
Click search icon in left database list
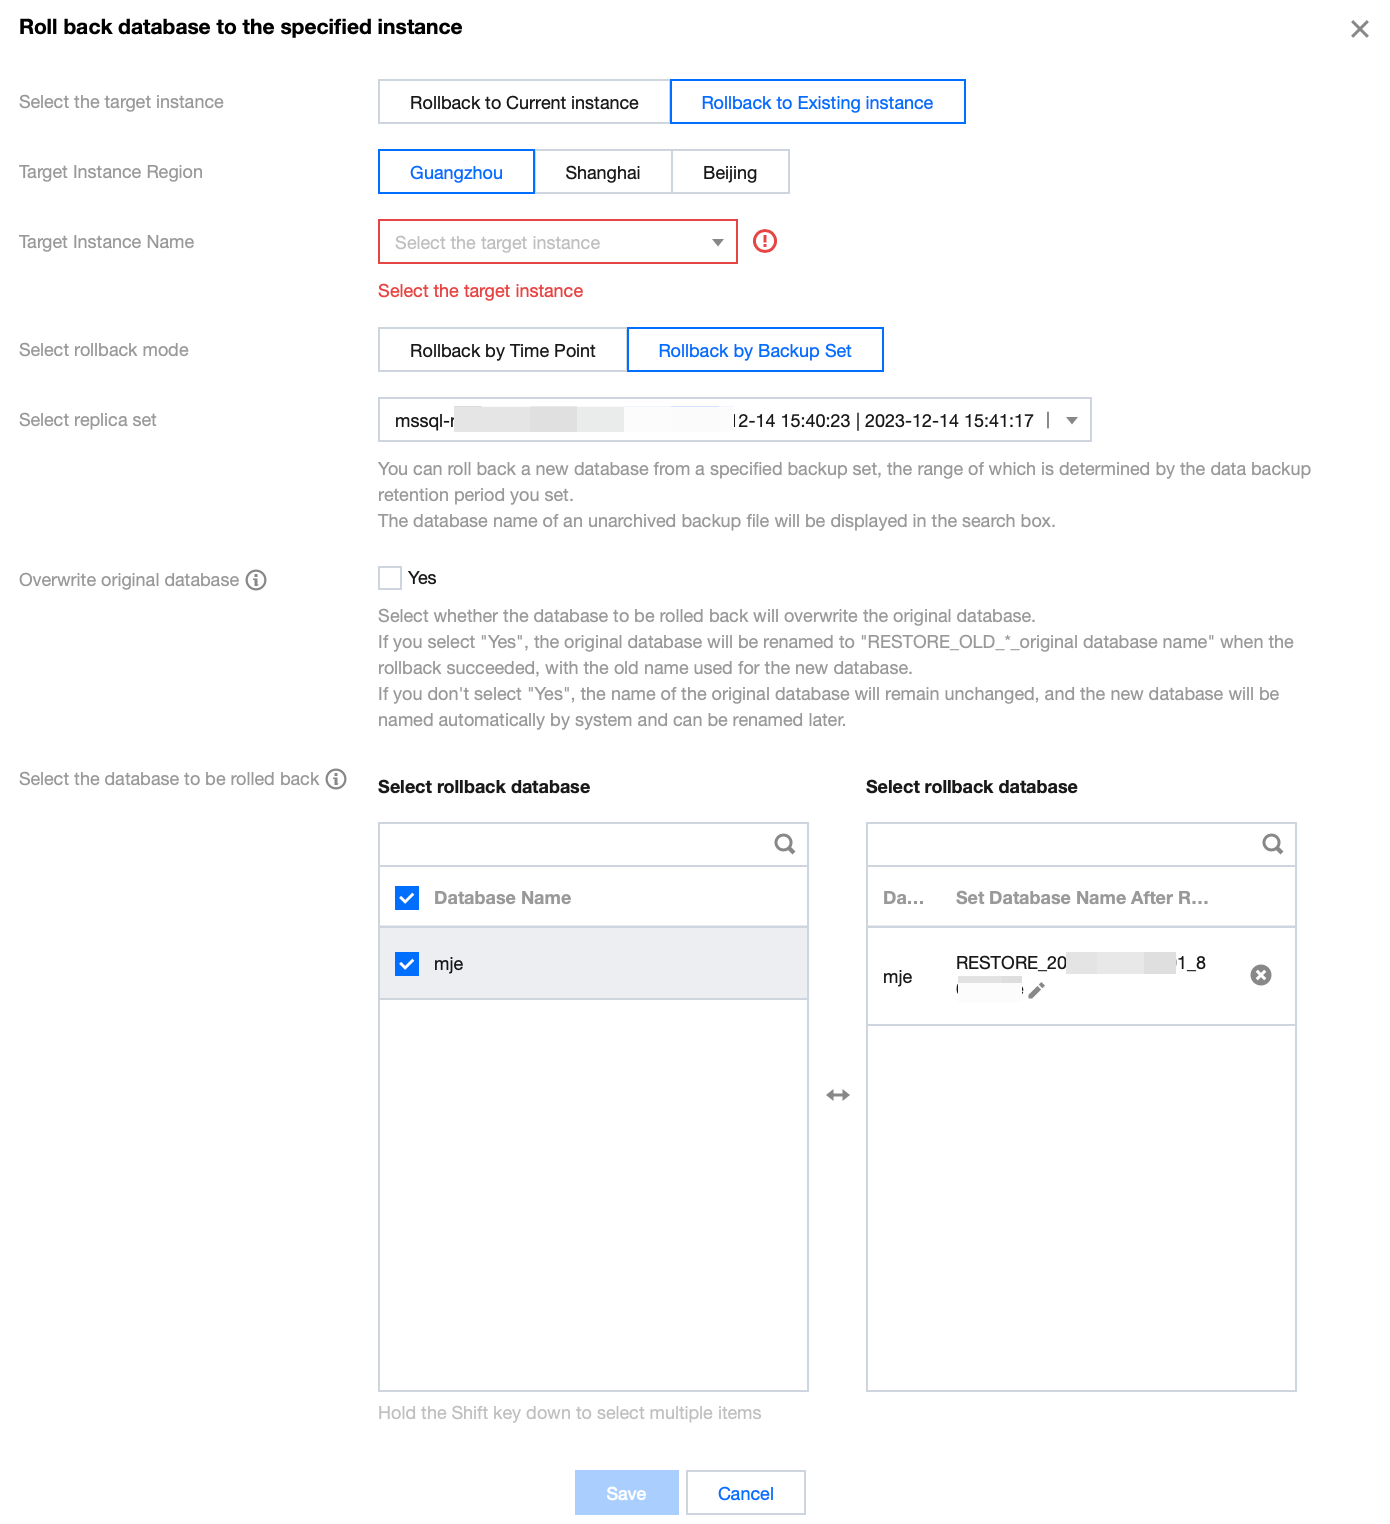click(x=785, y=844)
